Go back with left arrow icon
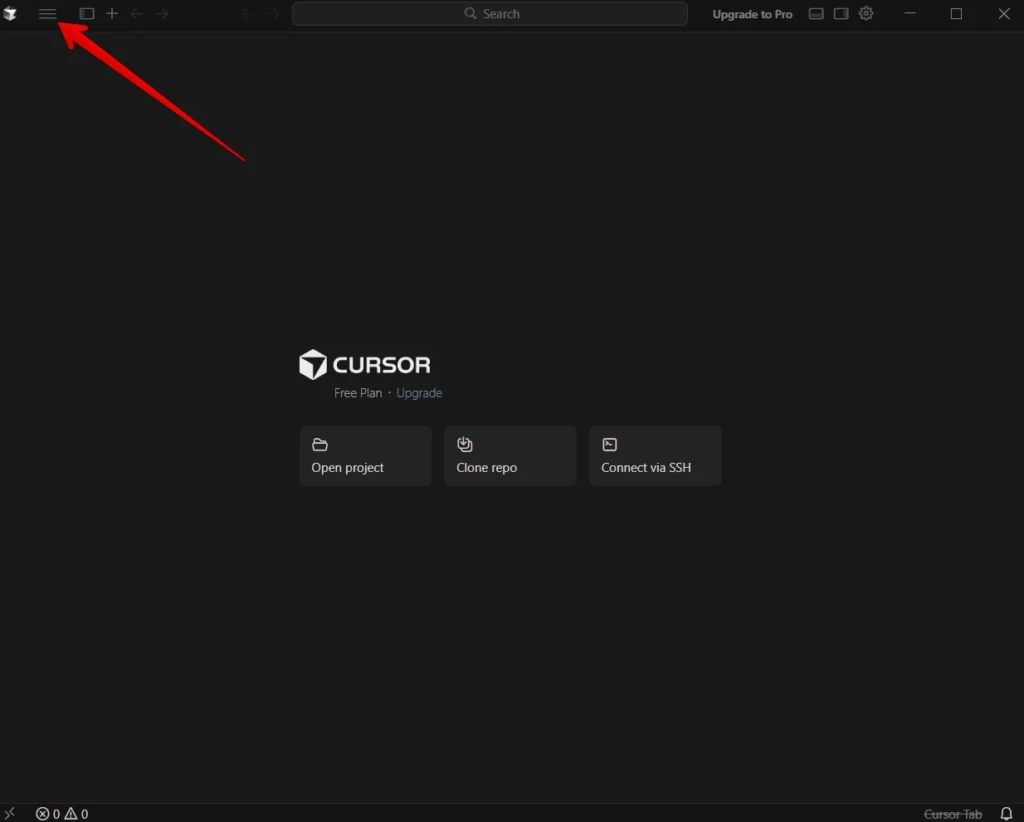The height and width of the screenshot is (822, 1024). tap(137, 14)
